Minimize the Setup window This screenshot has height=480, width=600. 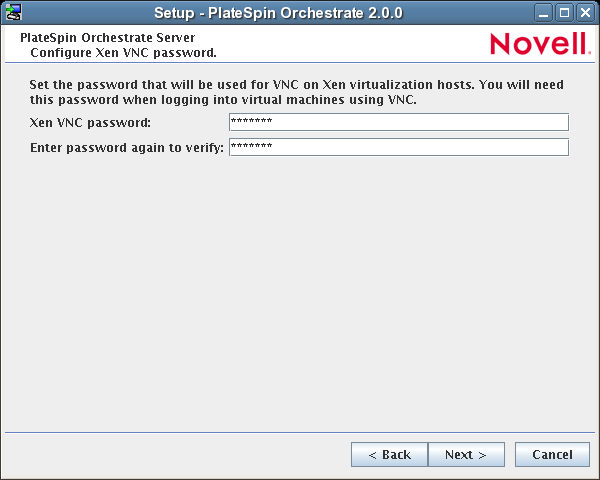point(544,12)
